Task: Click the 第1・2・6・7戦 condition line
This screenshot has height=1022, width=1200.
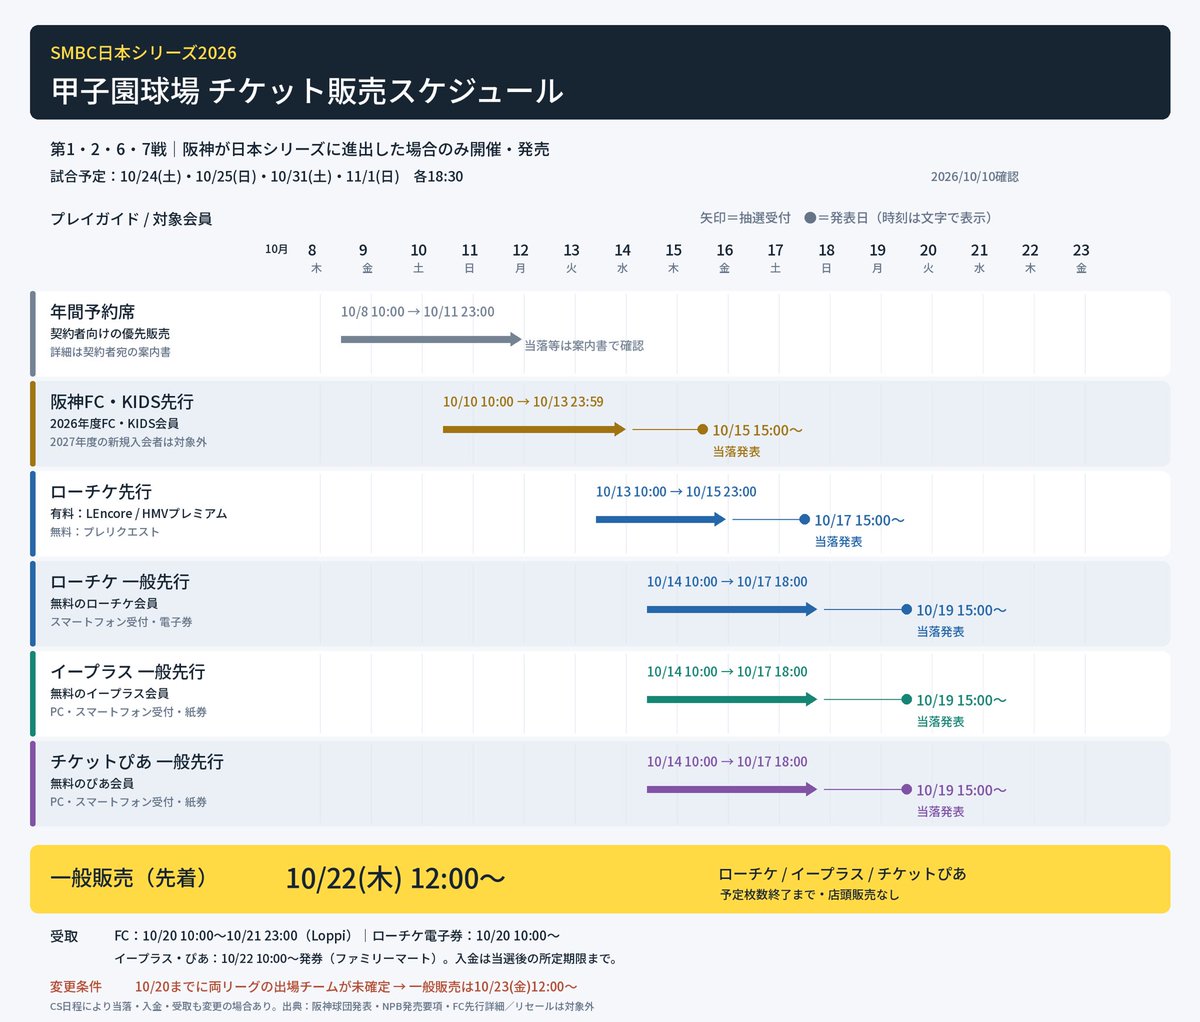Action: (x=300, y=149)
